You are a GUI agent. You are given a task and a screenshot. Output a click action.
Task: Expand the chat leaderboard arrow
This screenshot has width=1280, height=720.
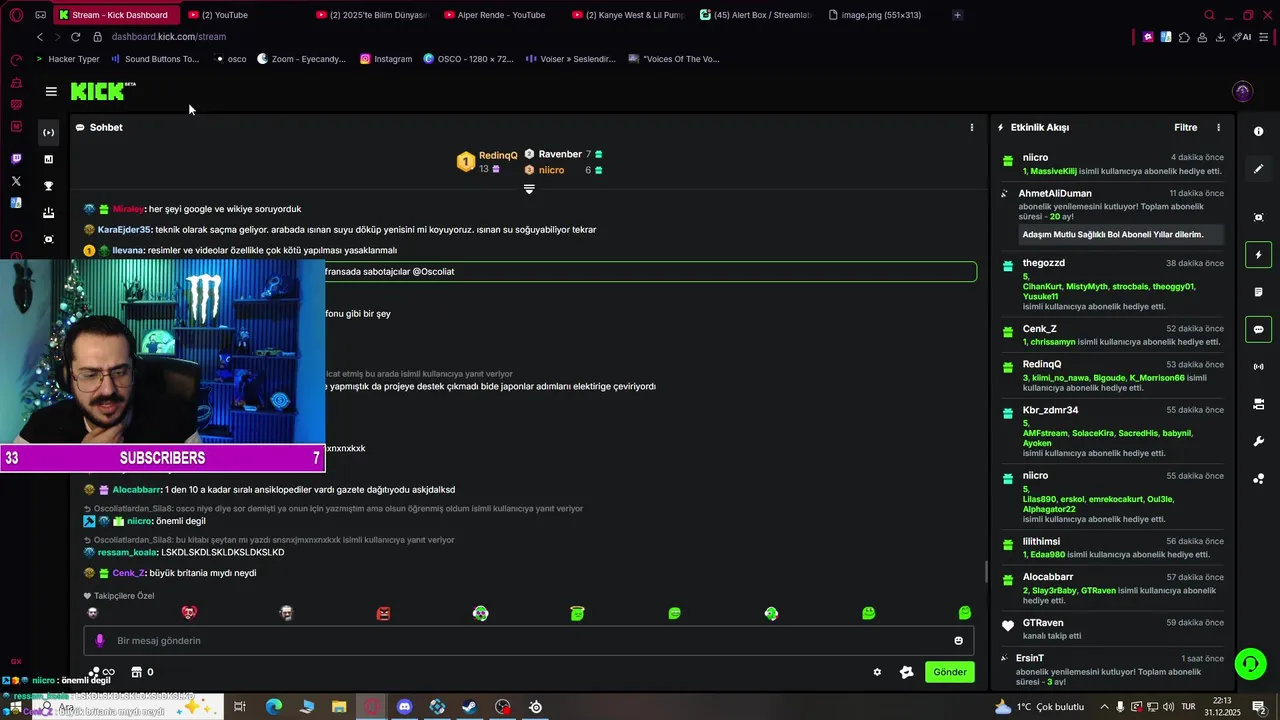(529, 189)
